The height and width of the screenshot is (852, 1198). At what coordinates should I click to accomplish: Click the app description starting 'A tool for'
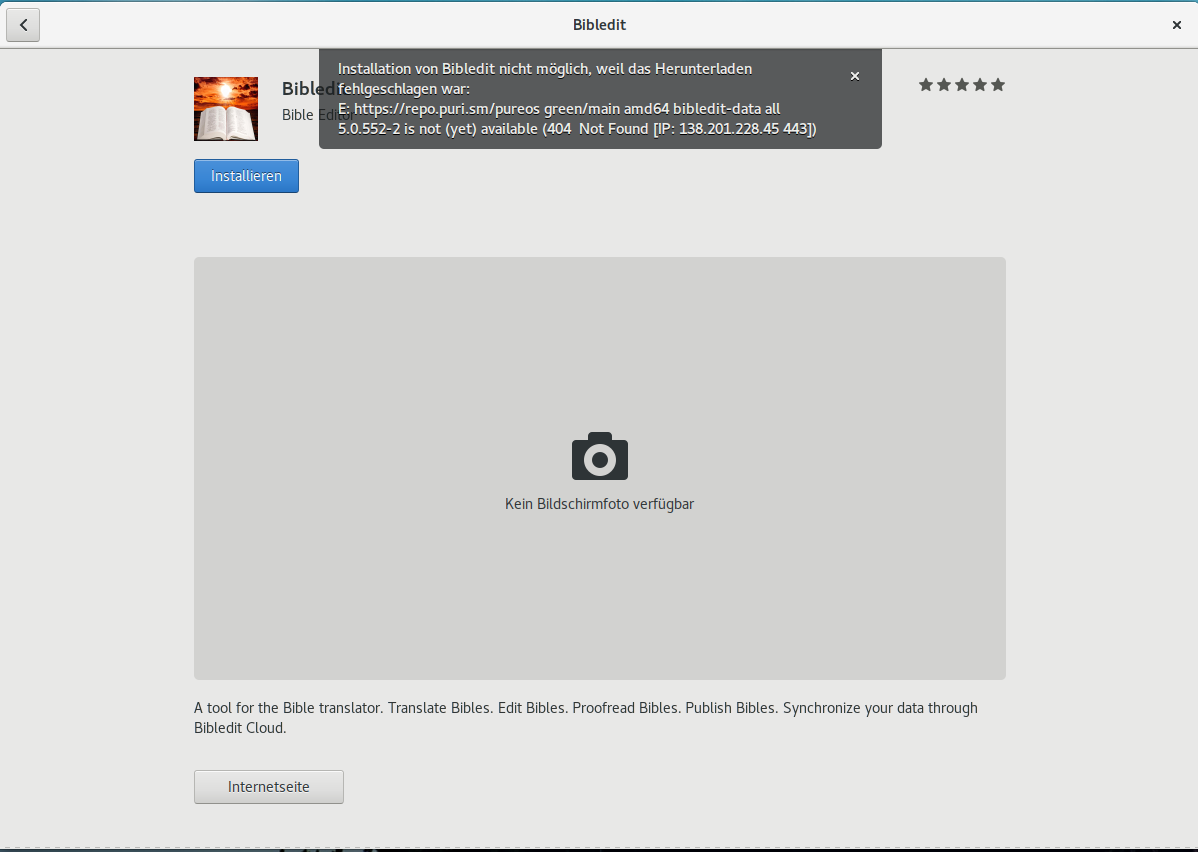point(585,708)
